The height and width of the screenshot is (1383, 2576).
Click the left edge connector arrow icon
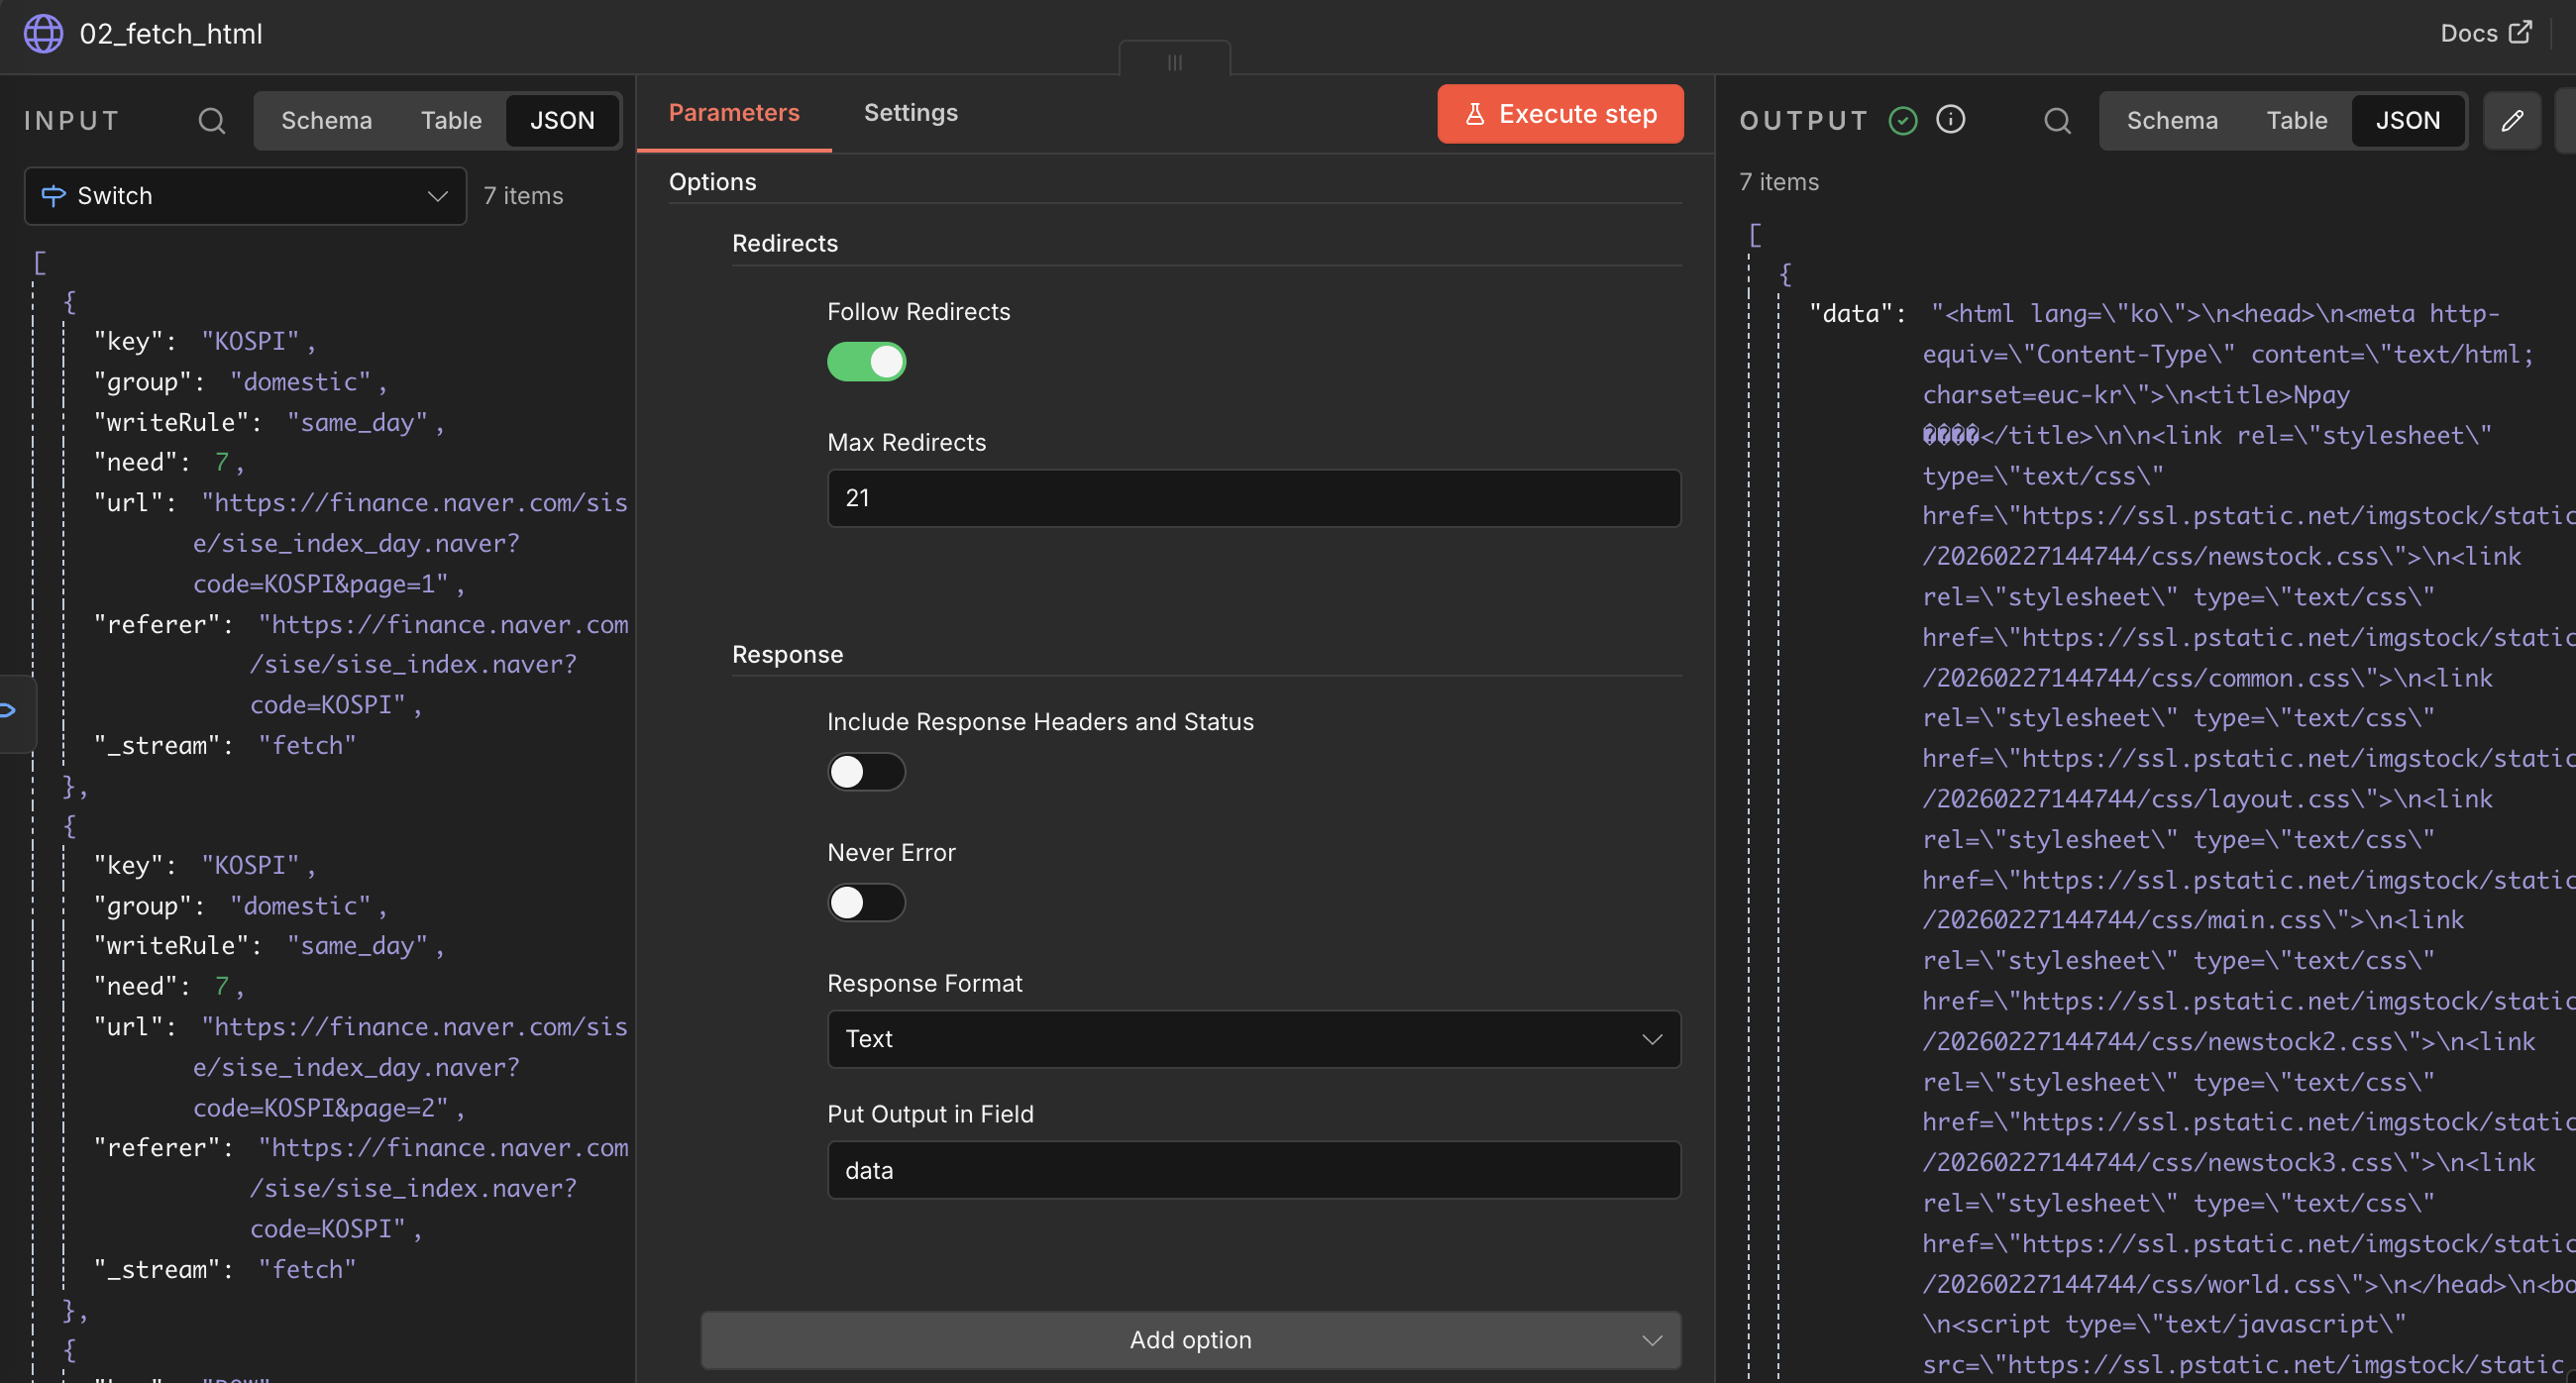pyautogui.click(x=8, y=711)
